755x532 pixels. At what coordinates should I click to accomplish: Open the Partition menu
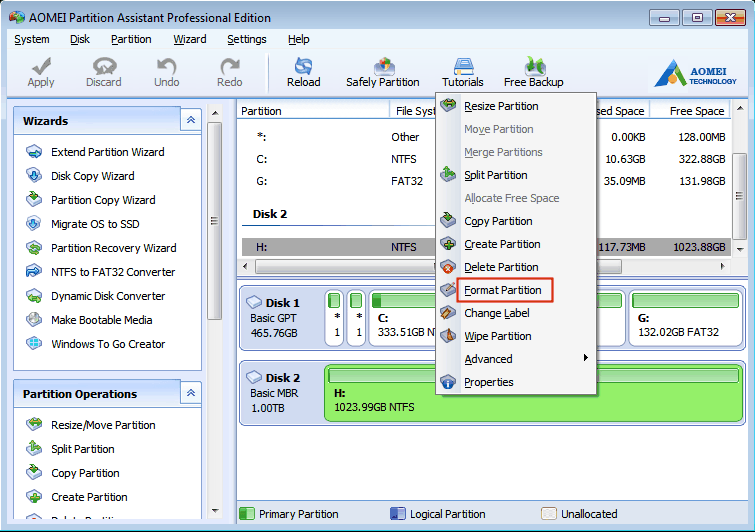(131, 39)
